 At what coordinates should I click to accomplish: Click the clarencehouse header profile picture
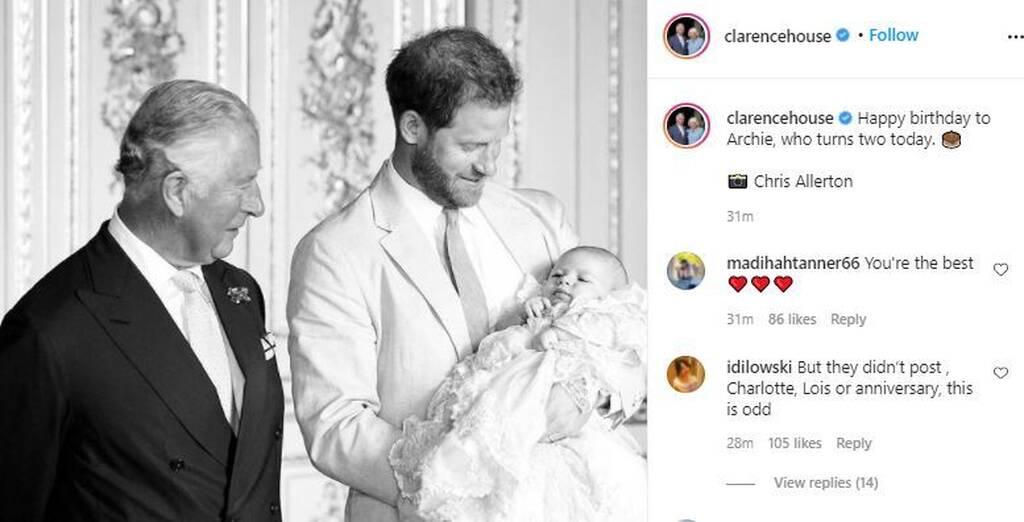686,36
